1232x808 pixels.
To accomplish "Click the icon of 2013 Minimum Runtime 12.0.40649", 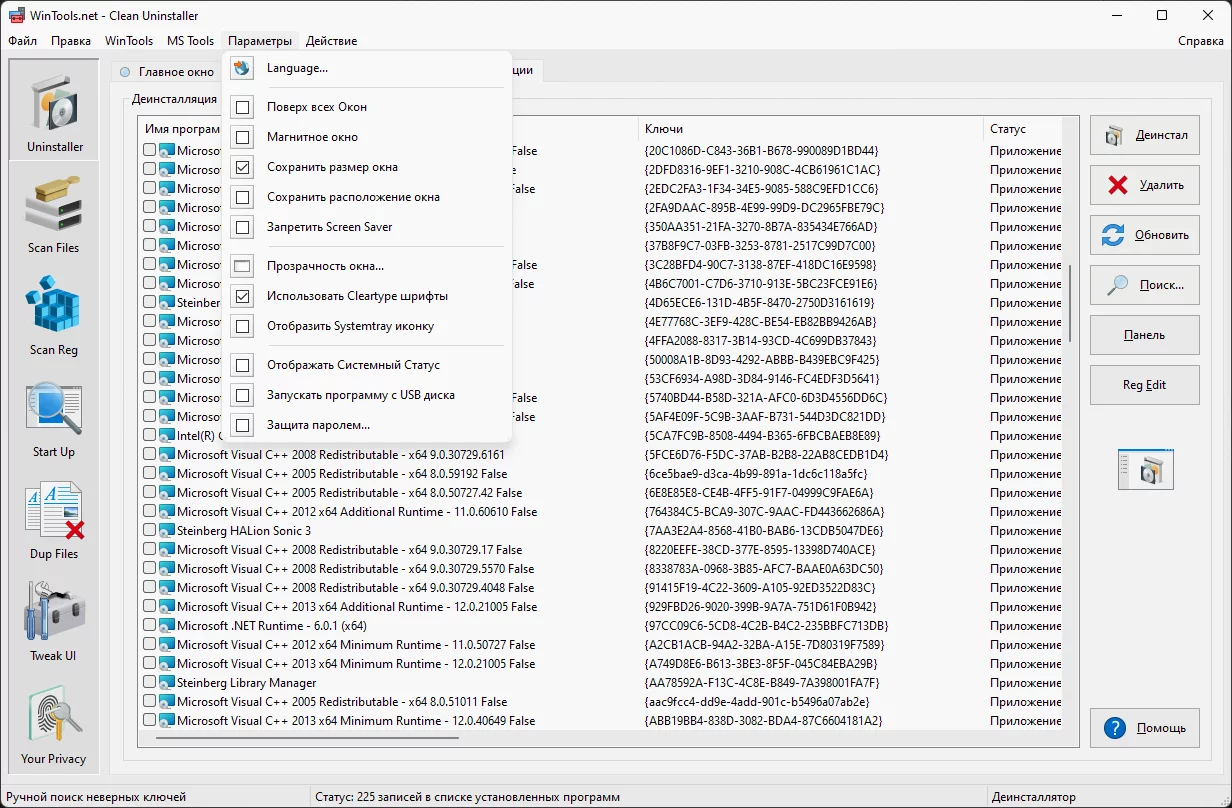I will coord(167,721).
